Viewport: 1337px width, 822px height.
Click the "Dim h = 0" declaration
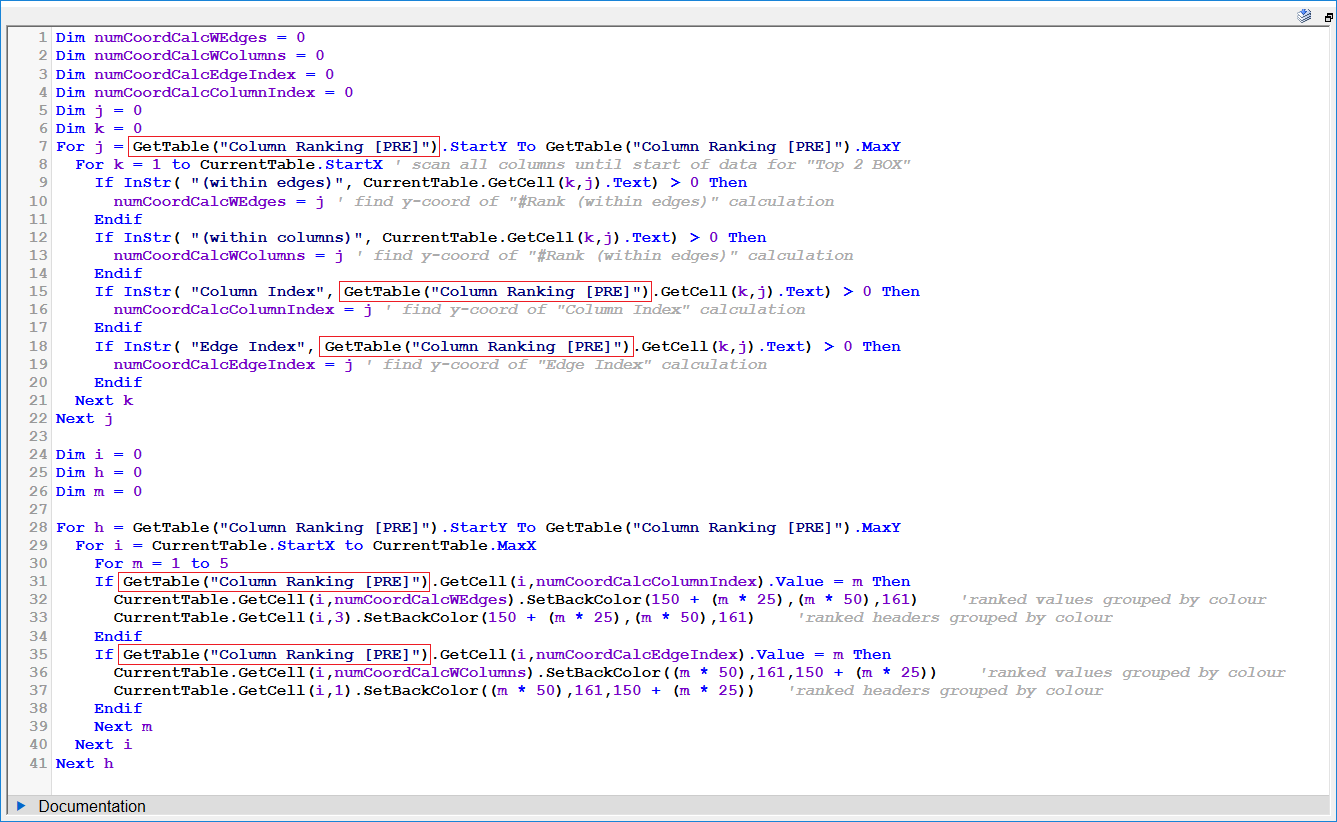pyautogui.click(x=98, y=473)
